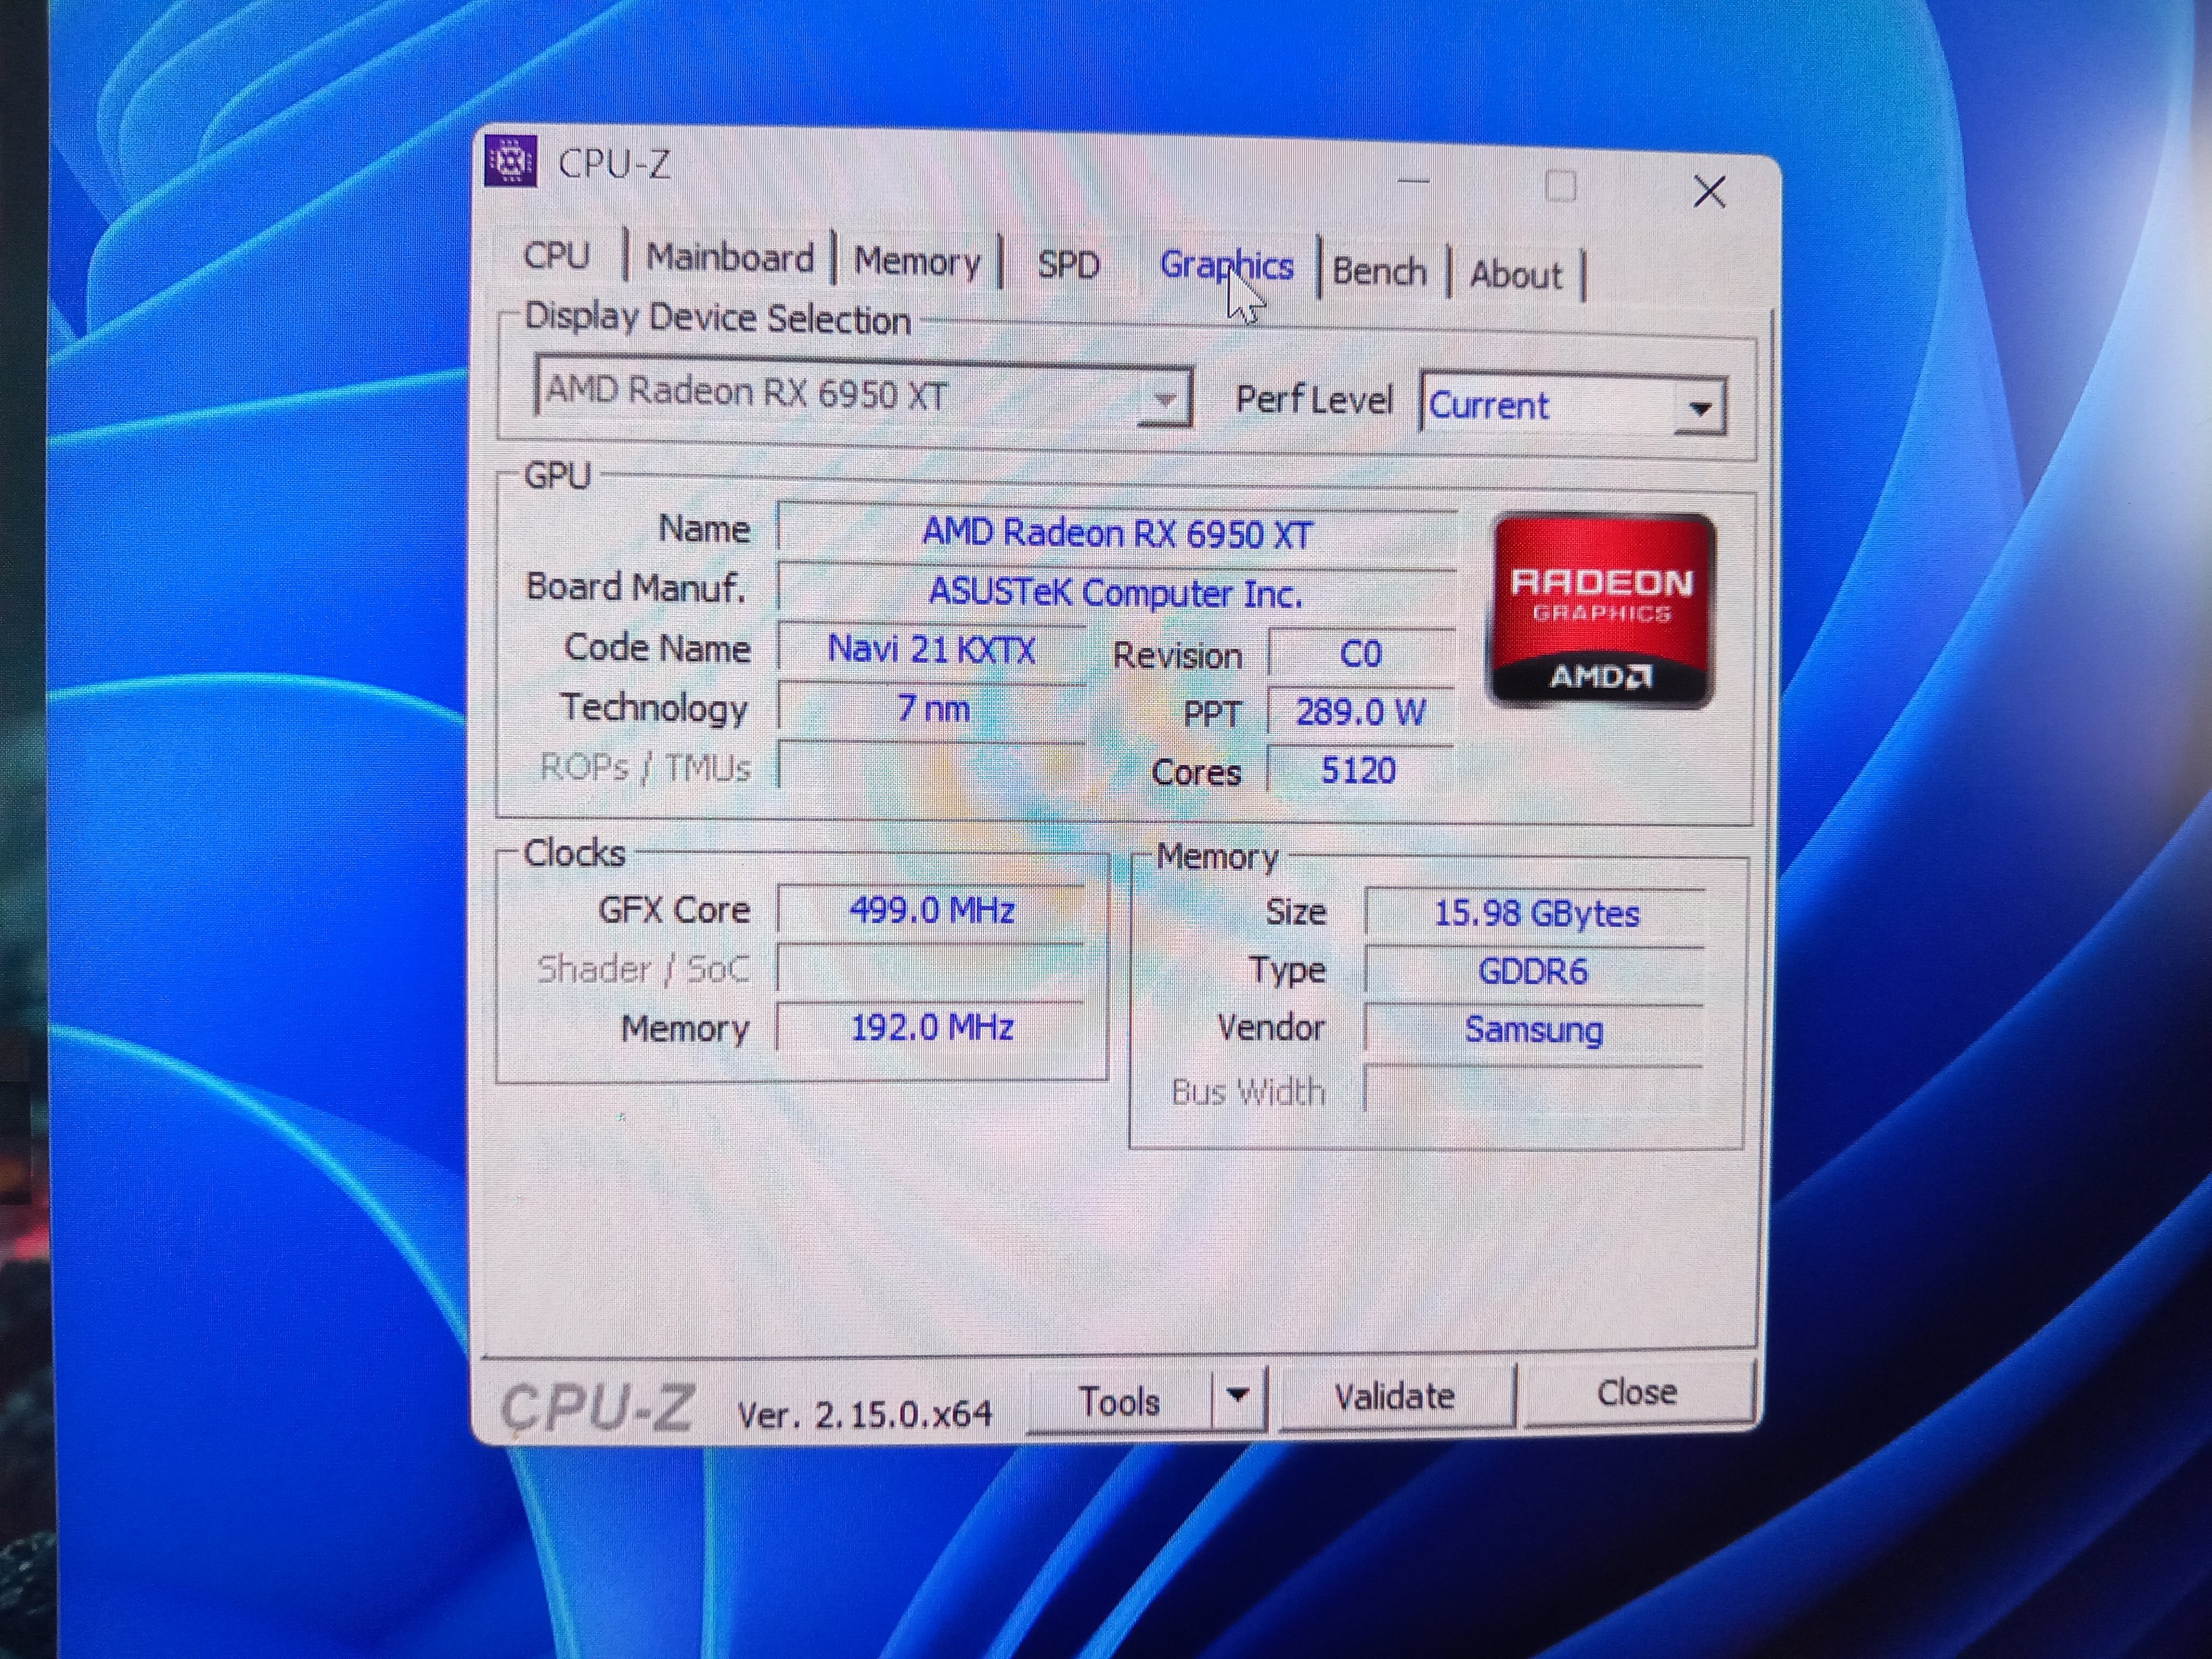The image size is (2212, 1659).
Task: Click the Radeon Graphics AMD logo
Action: coord(1601,611)
